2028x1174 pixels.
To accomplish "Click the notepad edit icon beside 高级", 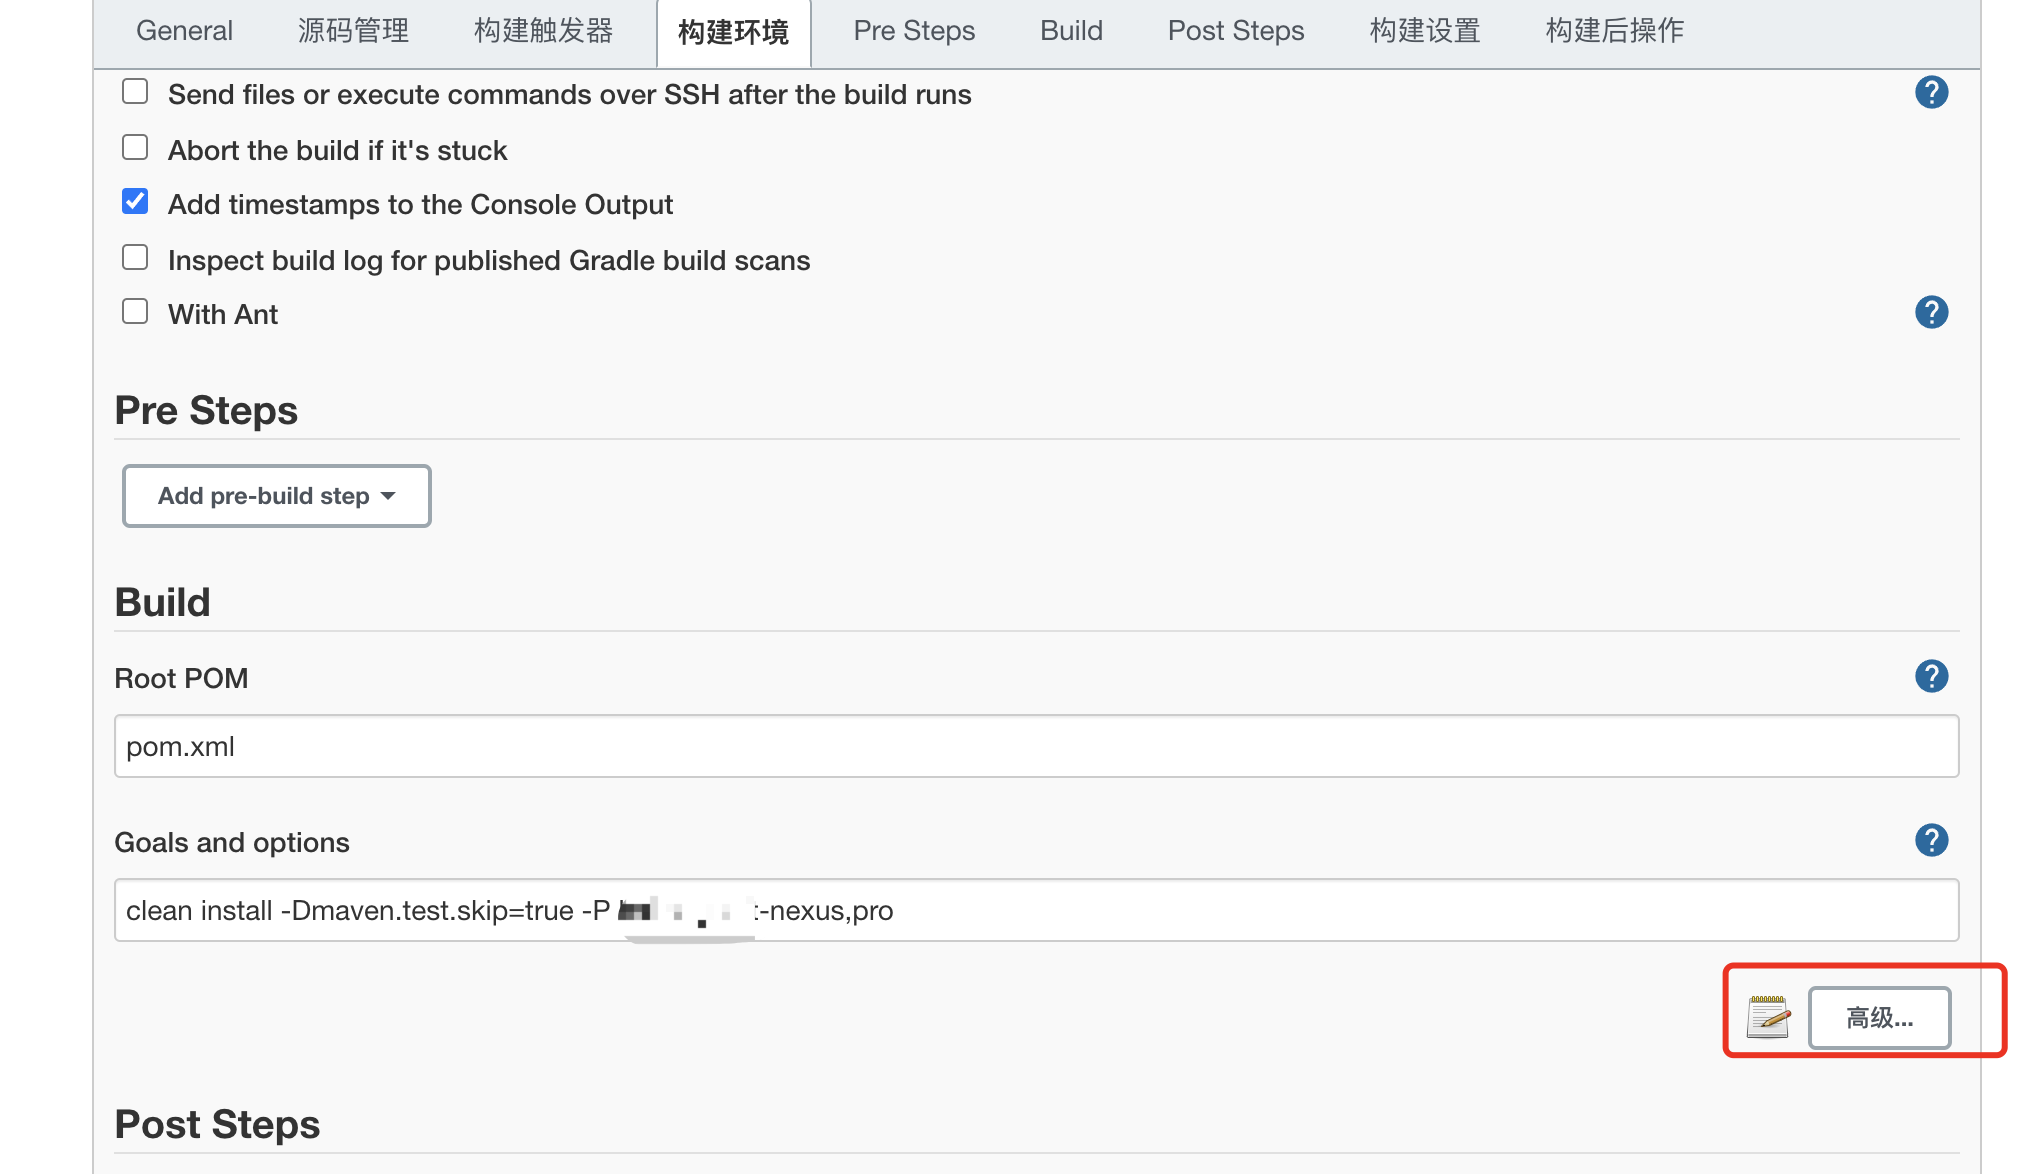I will pos(1768,1018).
